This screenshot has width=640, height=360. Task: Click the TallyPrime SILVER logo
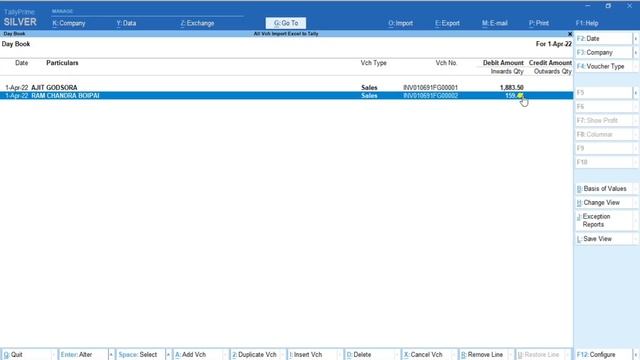[20, 18]
